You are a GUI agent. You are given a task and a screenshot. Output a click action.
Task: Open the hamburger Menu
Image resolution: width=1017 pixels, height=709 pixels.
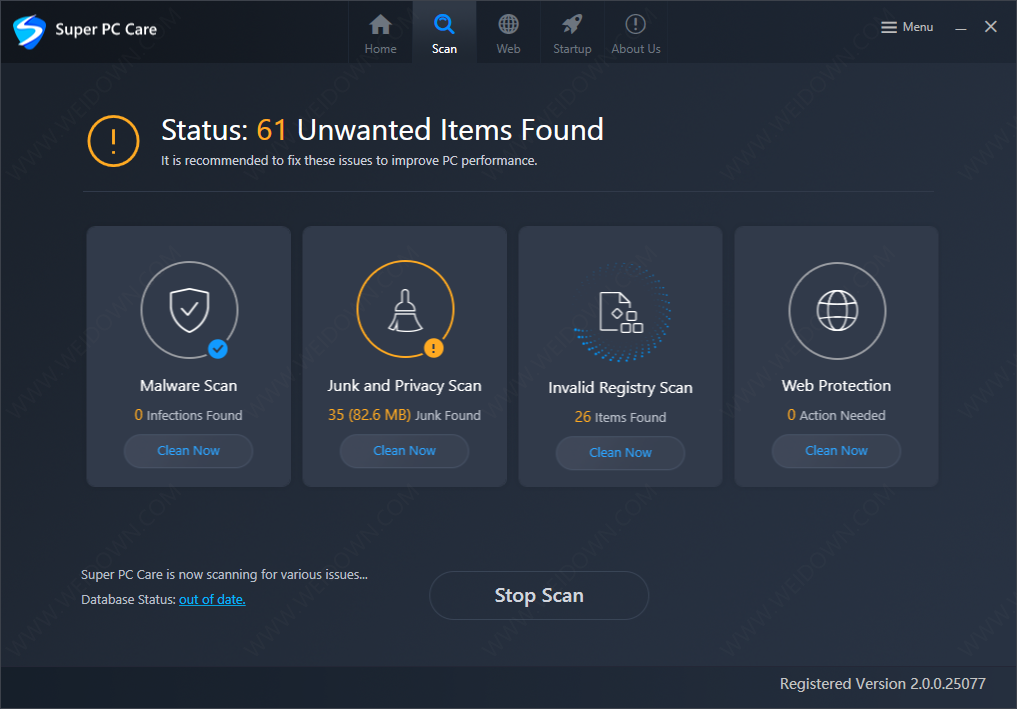pos(907,27)
